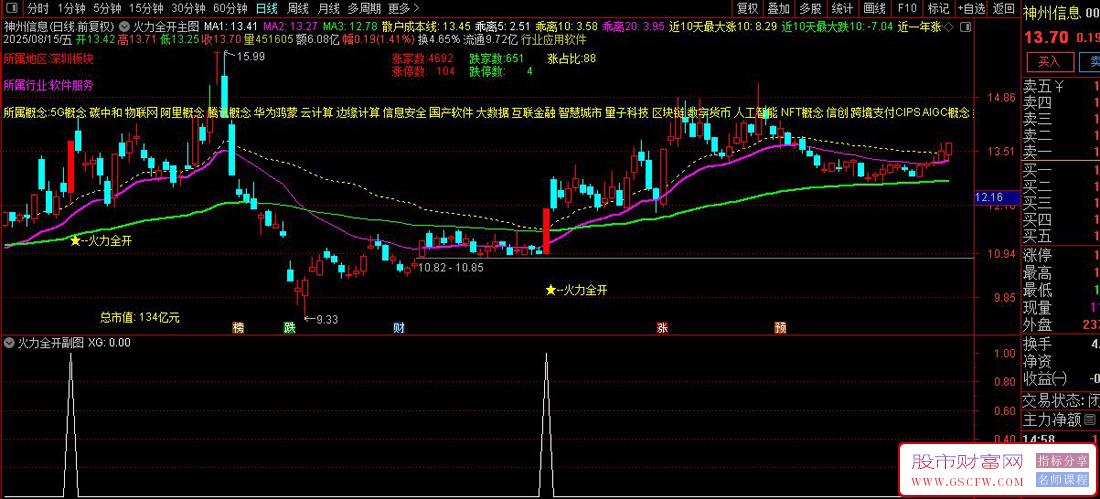Click the 换手 turnover row

click(x=1061, y=345)
